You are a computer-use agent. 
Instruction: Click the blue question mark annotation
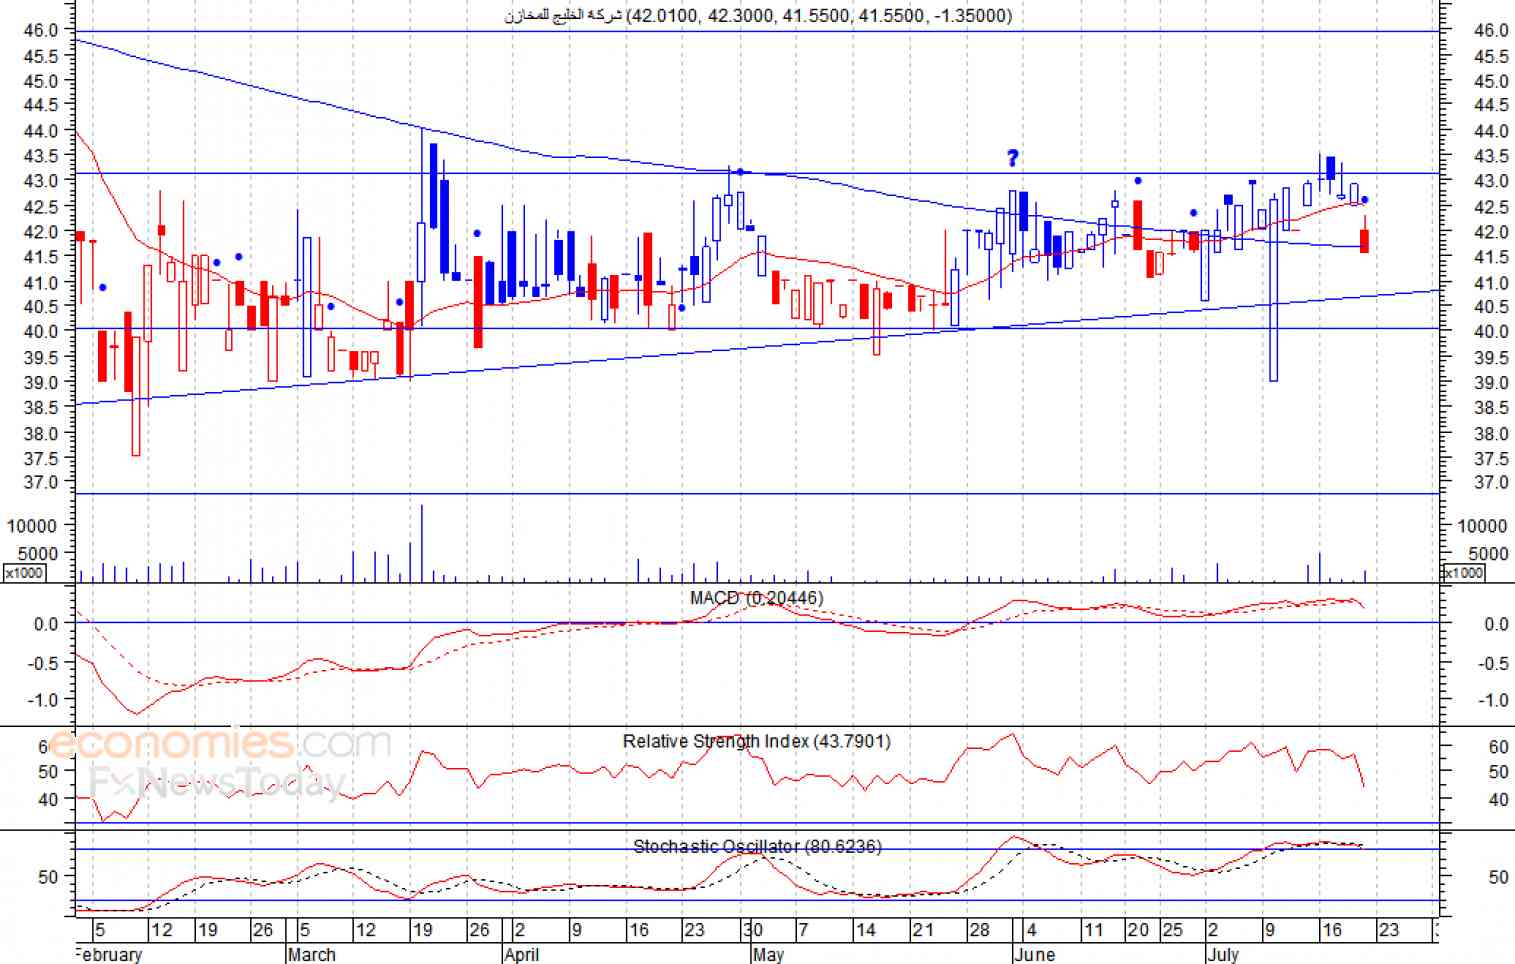point(1013,158)
